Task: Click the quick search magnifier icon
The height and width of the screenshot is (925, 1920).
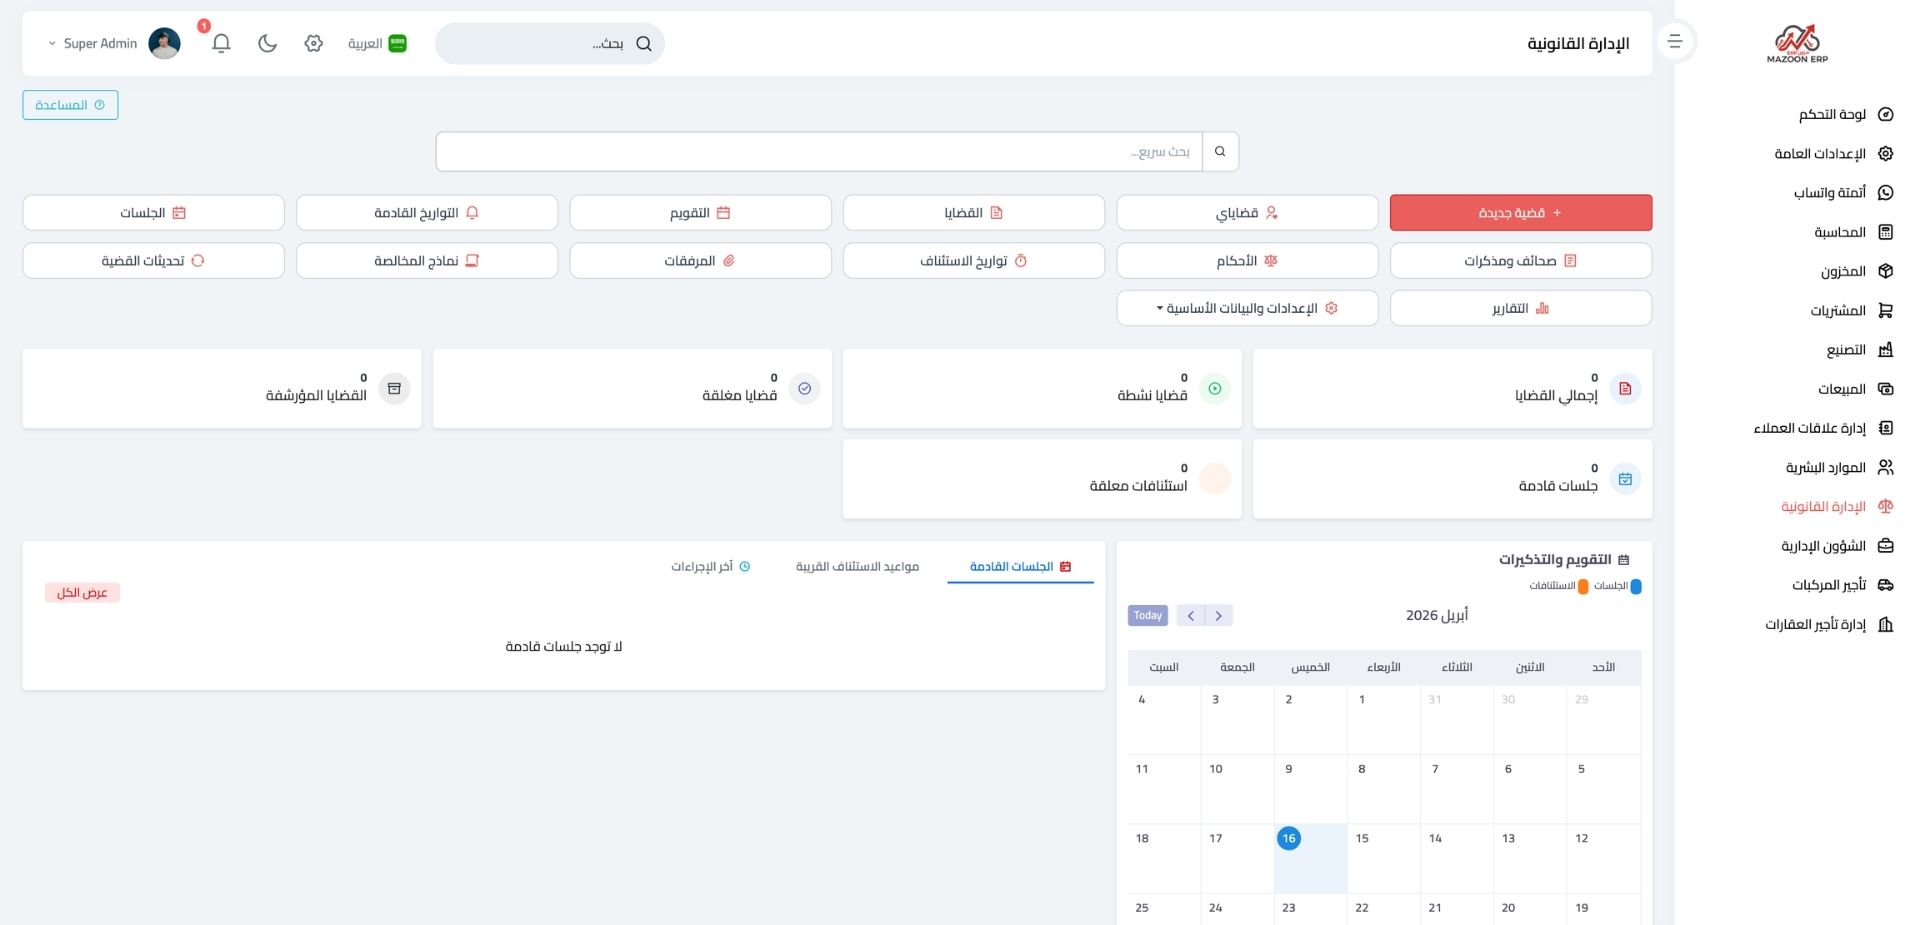Action: pyautogui.click(x=1220, y=152)
